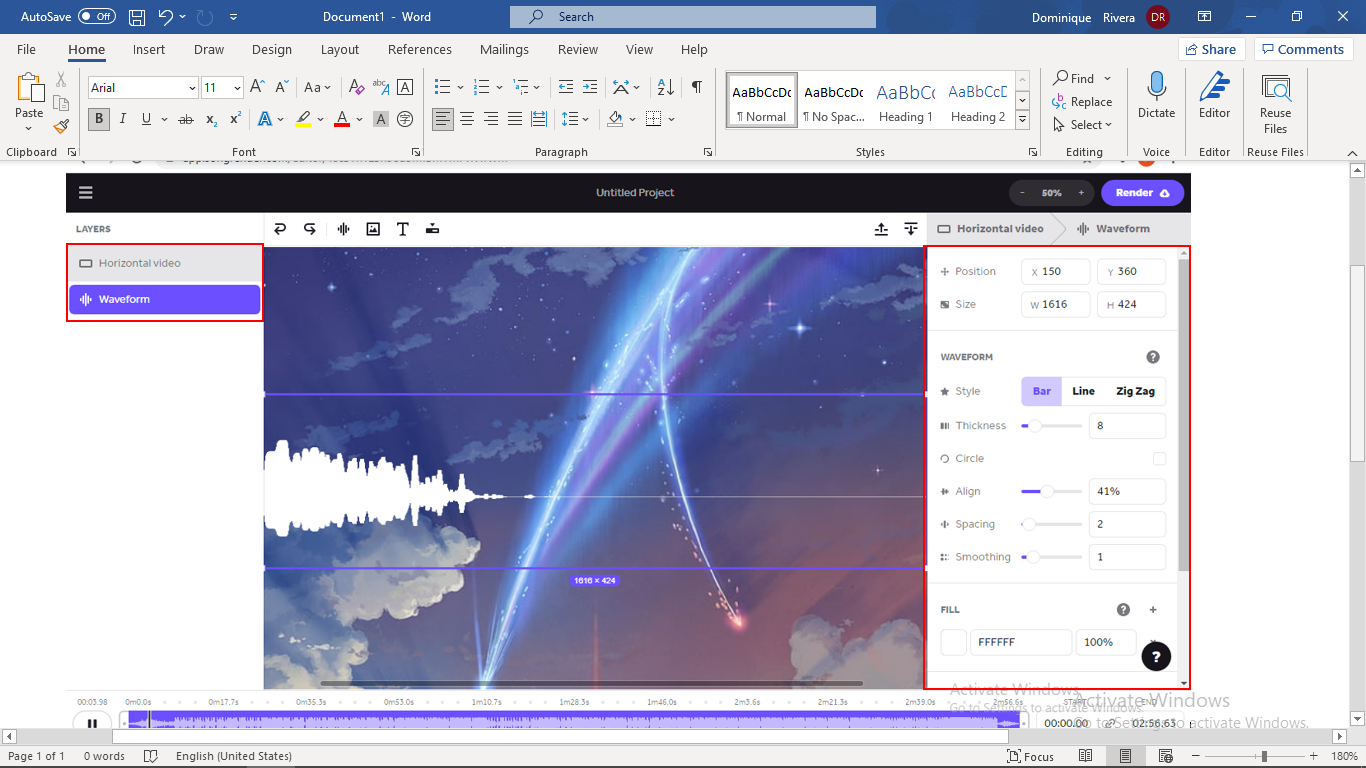
Task: Apply the red font color
Action: [342, 119]
